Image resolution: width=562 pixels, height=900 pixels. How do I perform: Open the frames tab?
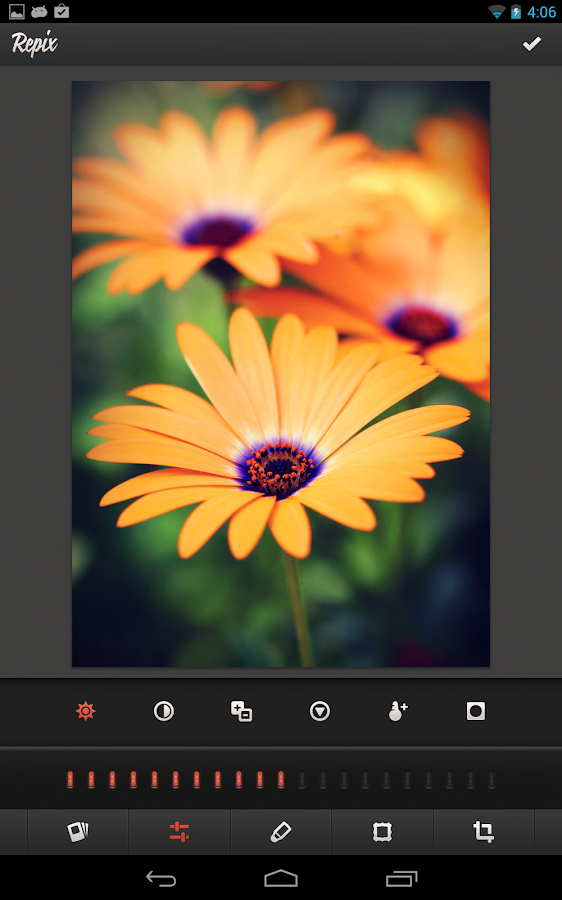pyautogui.click(x=382, y=832)
